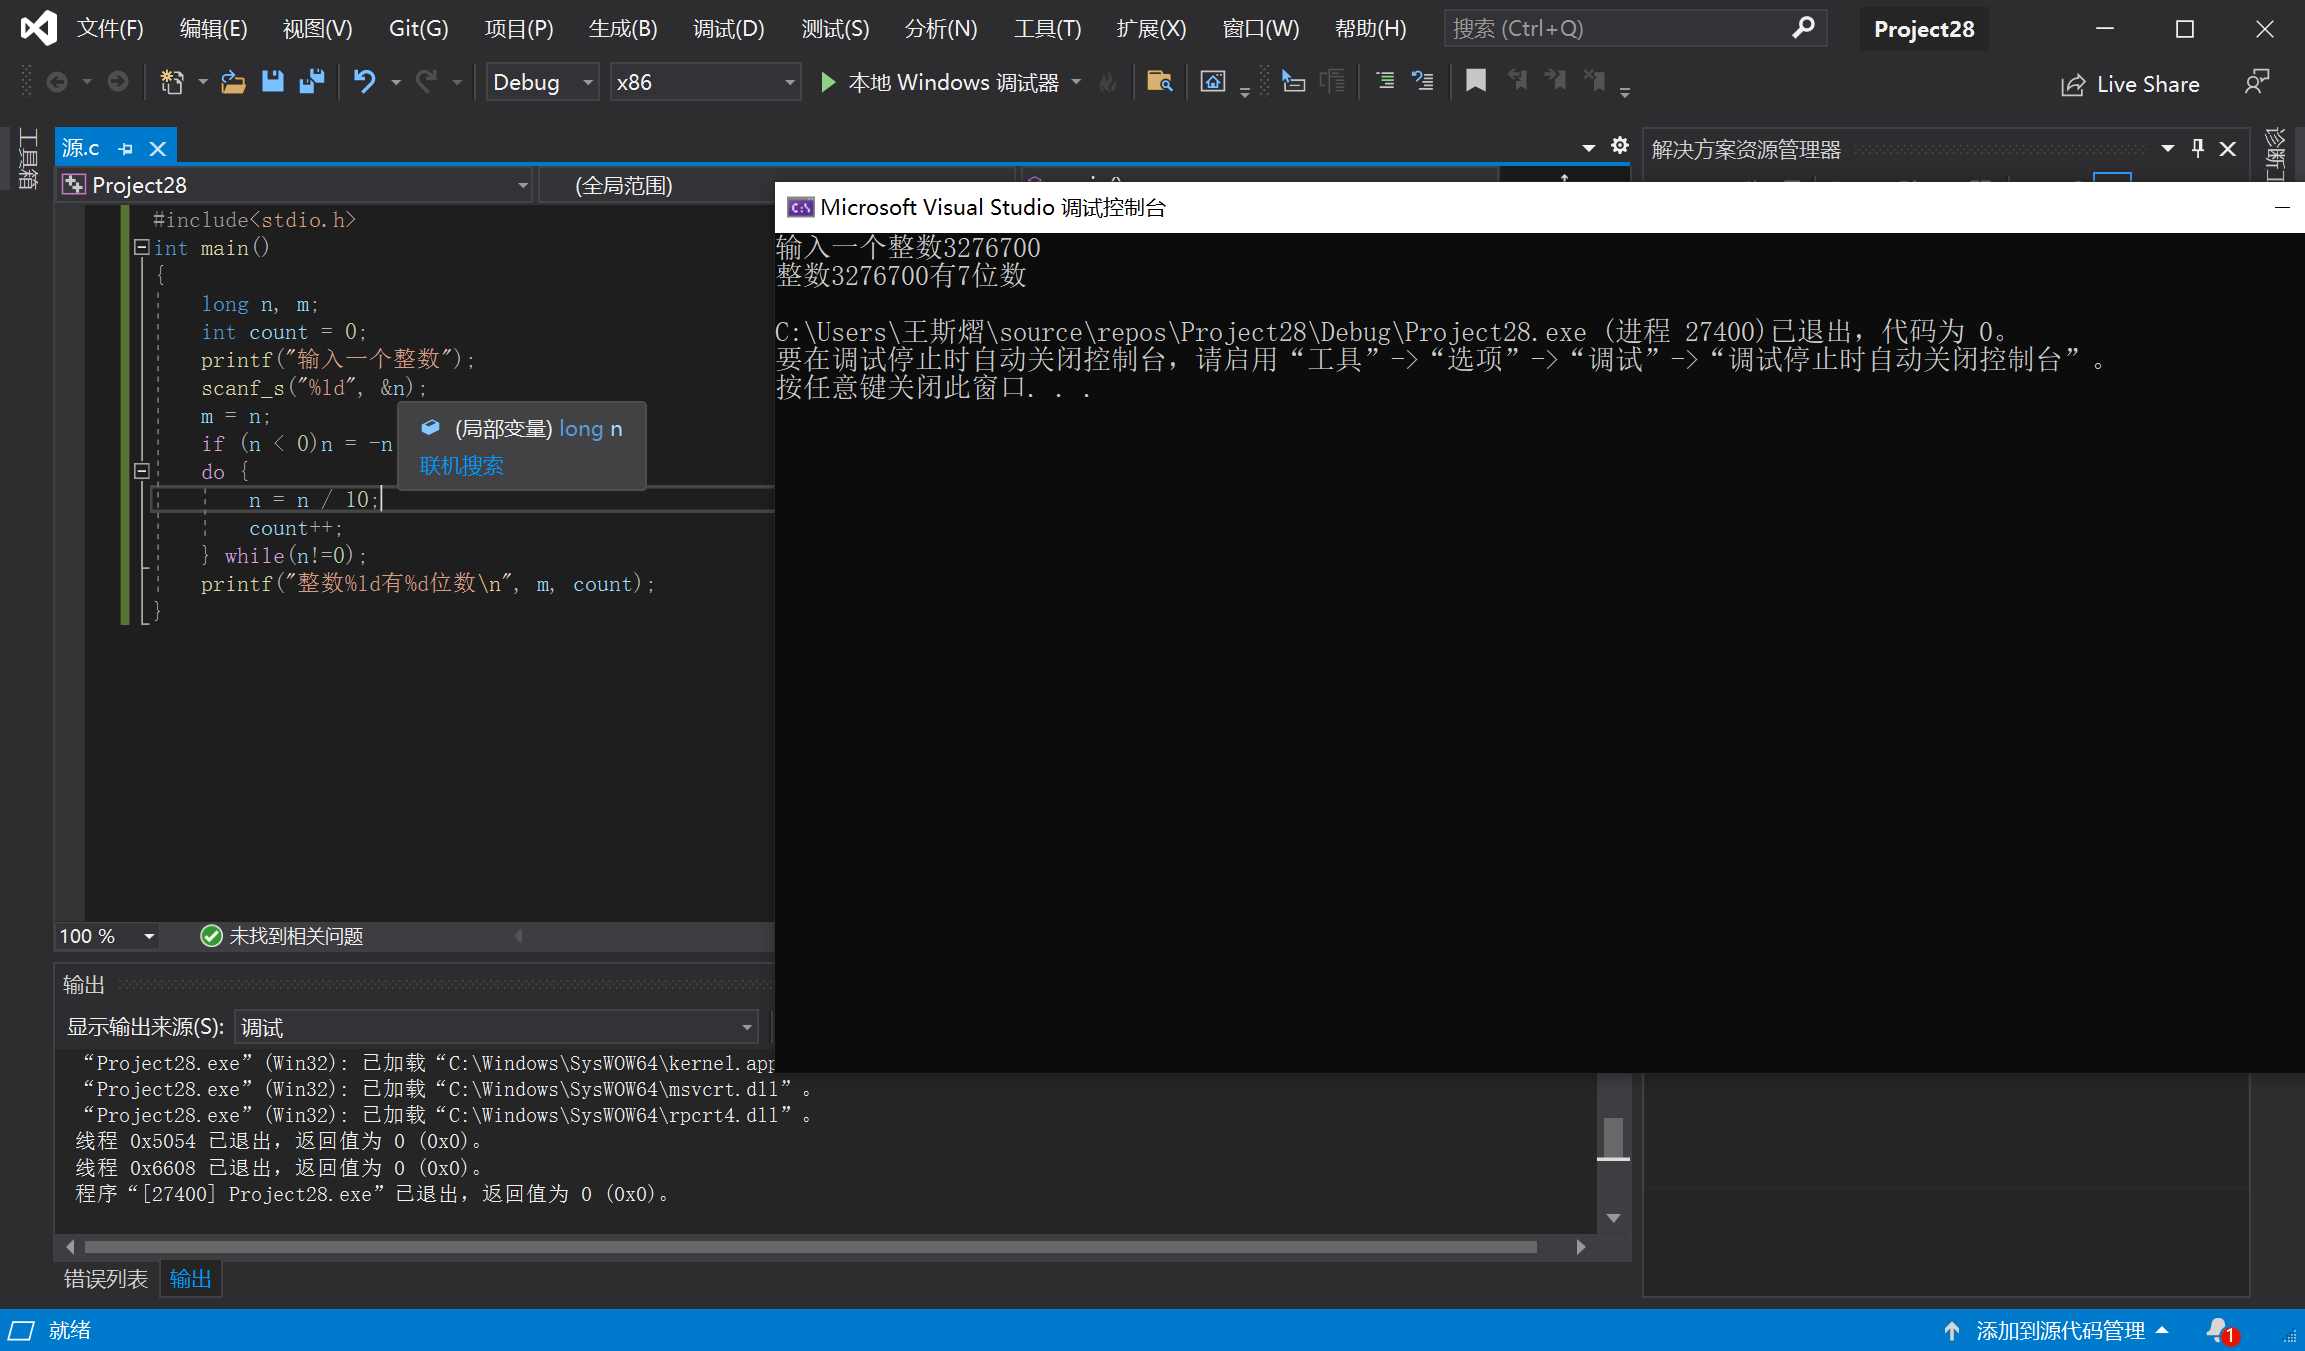Viewport: 2305px width, 1351px height.
Task: Click the Live Share button
Action: 2130,84
